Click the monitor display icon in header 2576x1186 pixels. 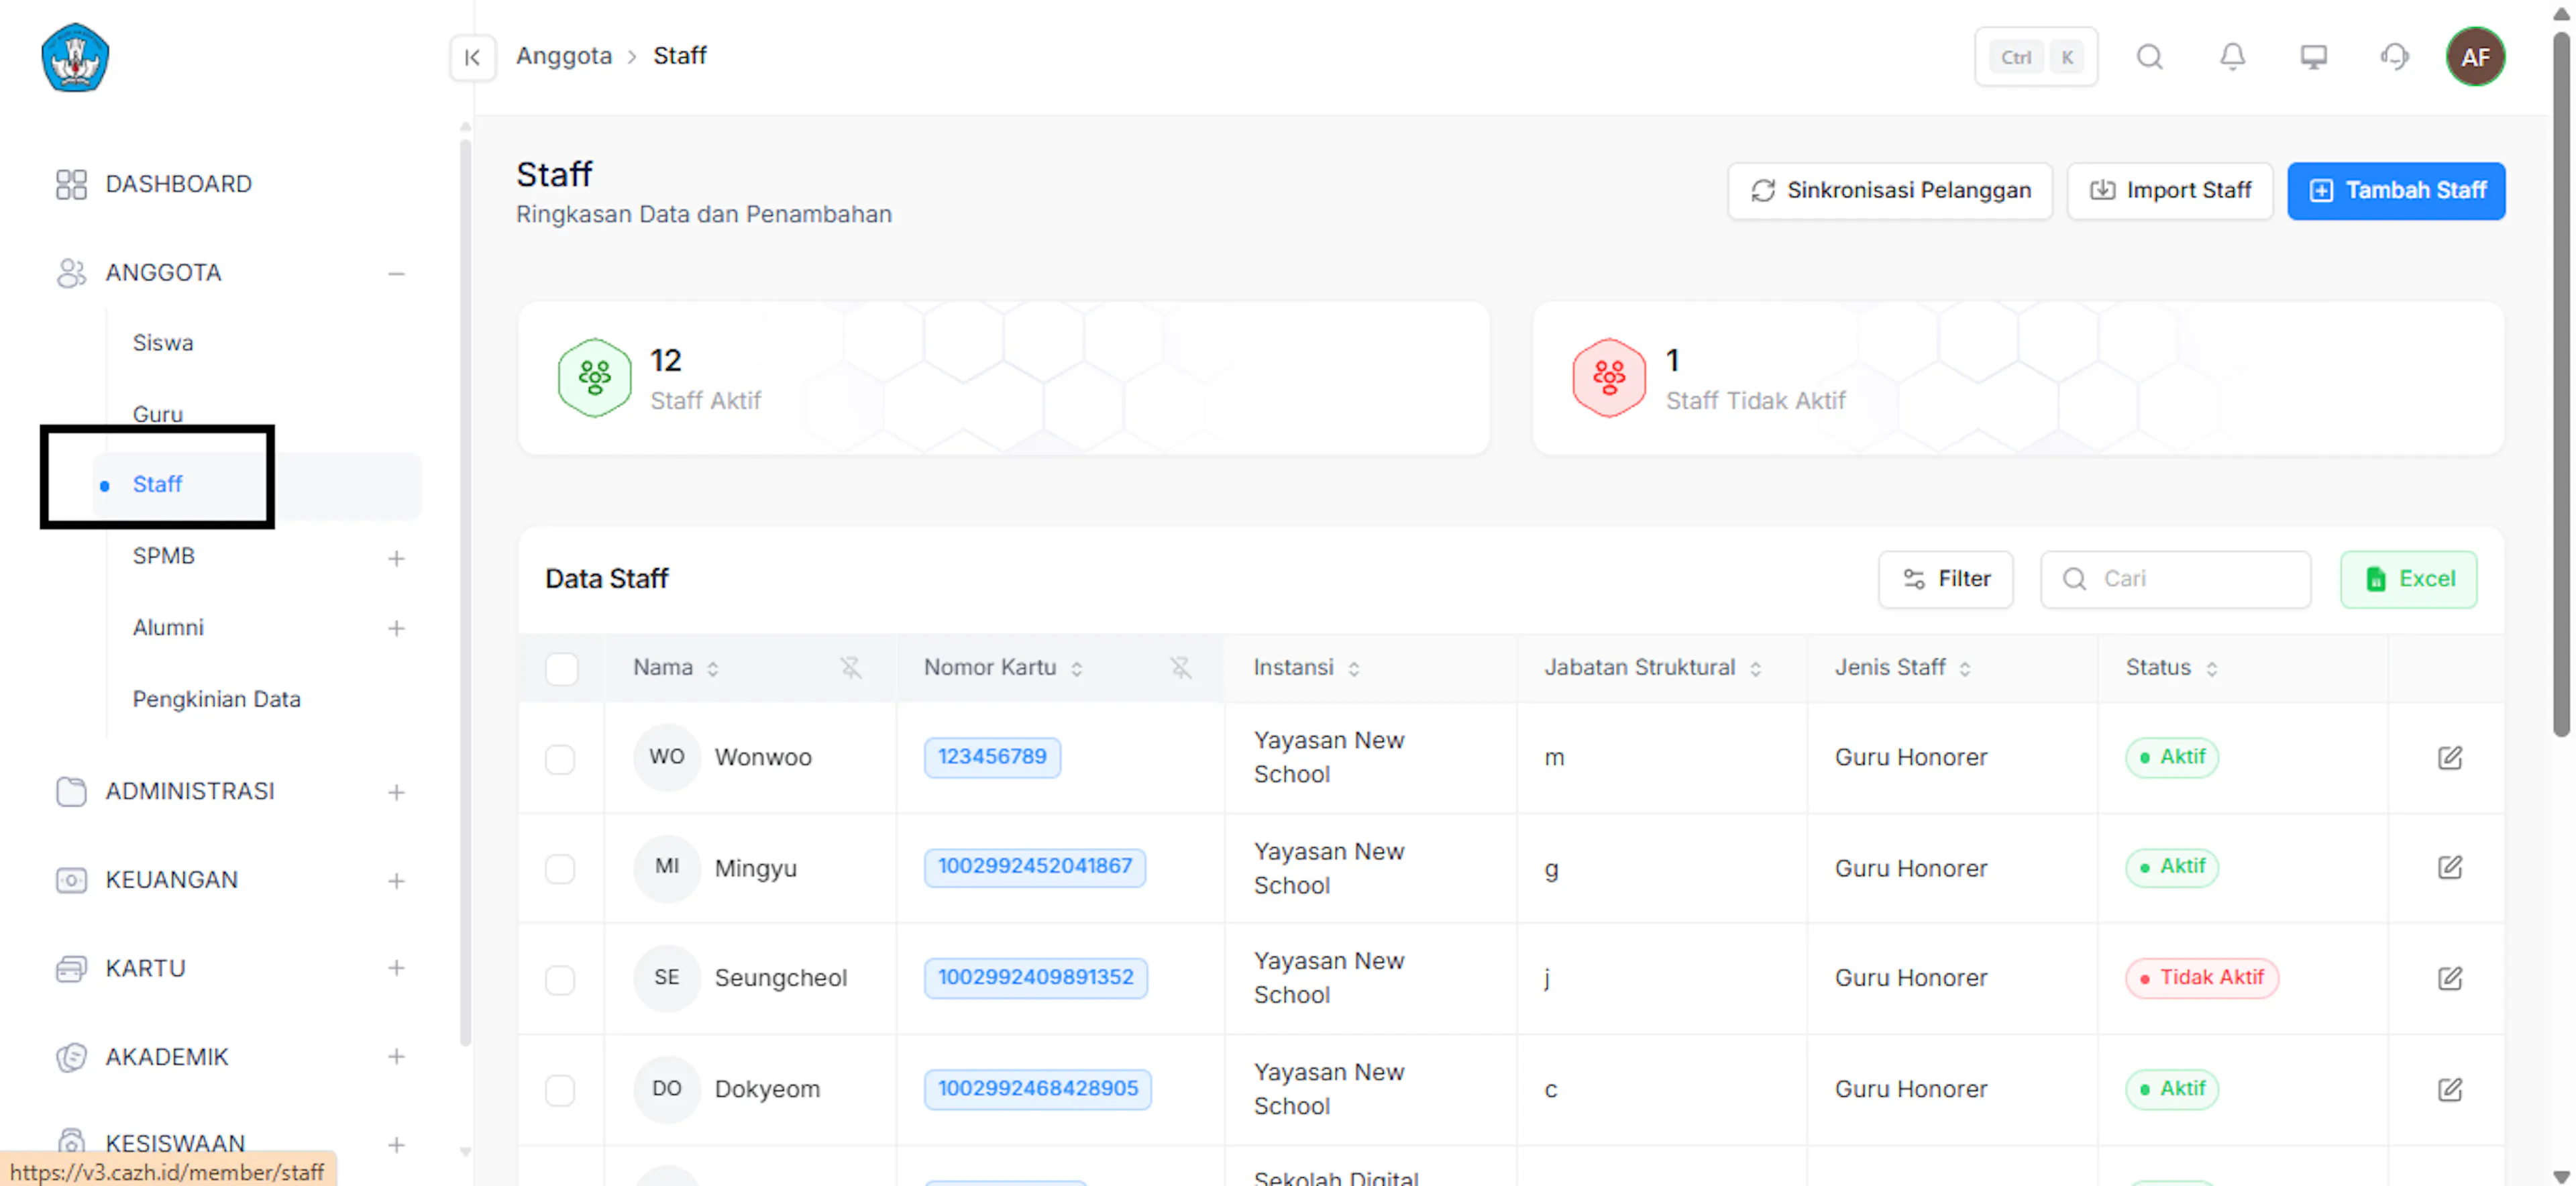point(2313,57)
